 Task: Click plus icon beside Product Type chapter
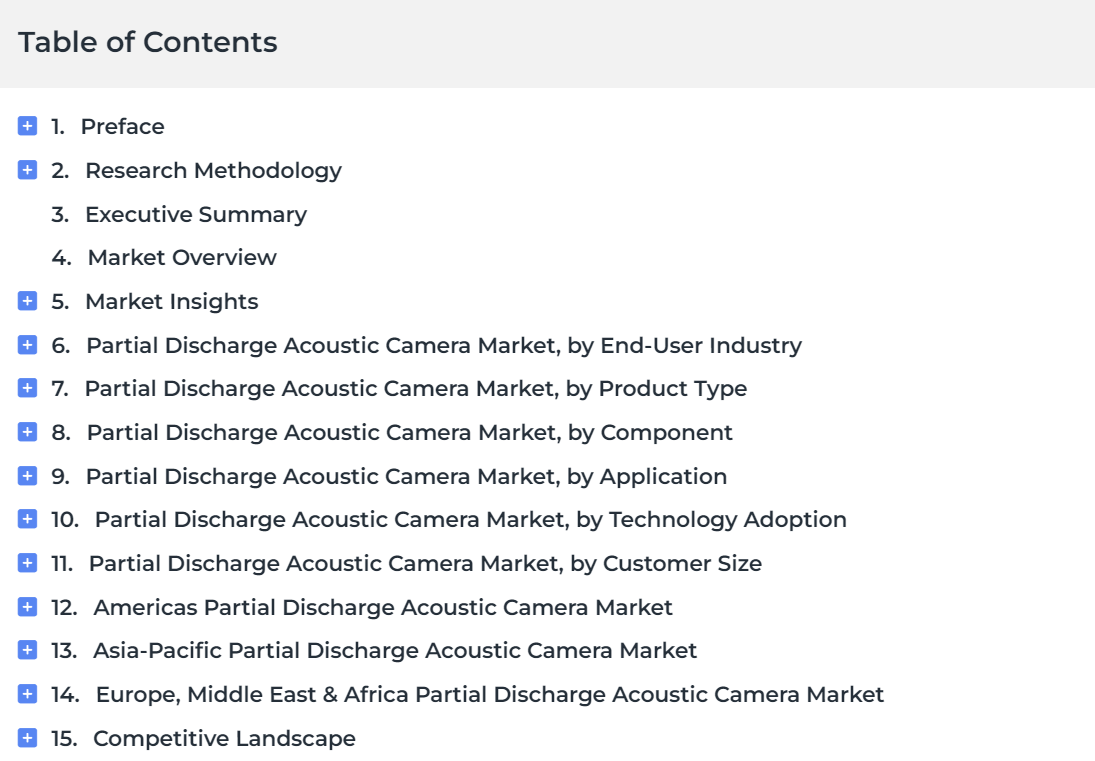click(x=27, y=388)
